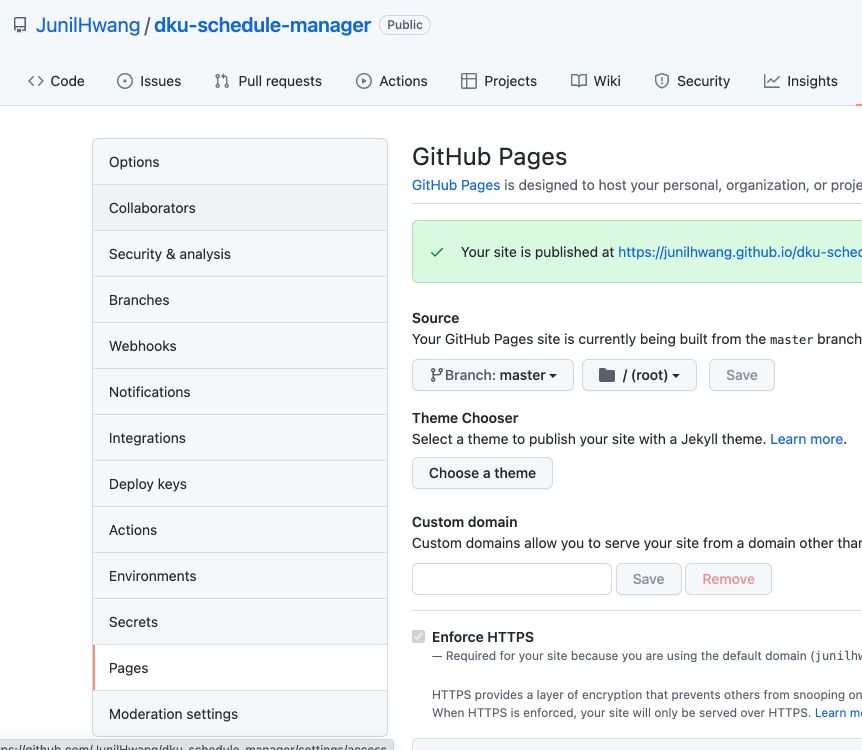
Task: Click Learn more about Jekyll themes
Action: pyautogui.click(x=806, y=439)
